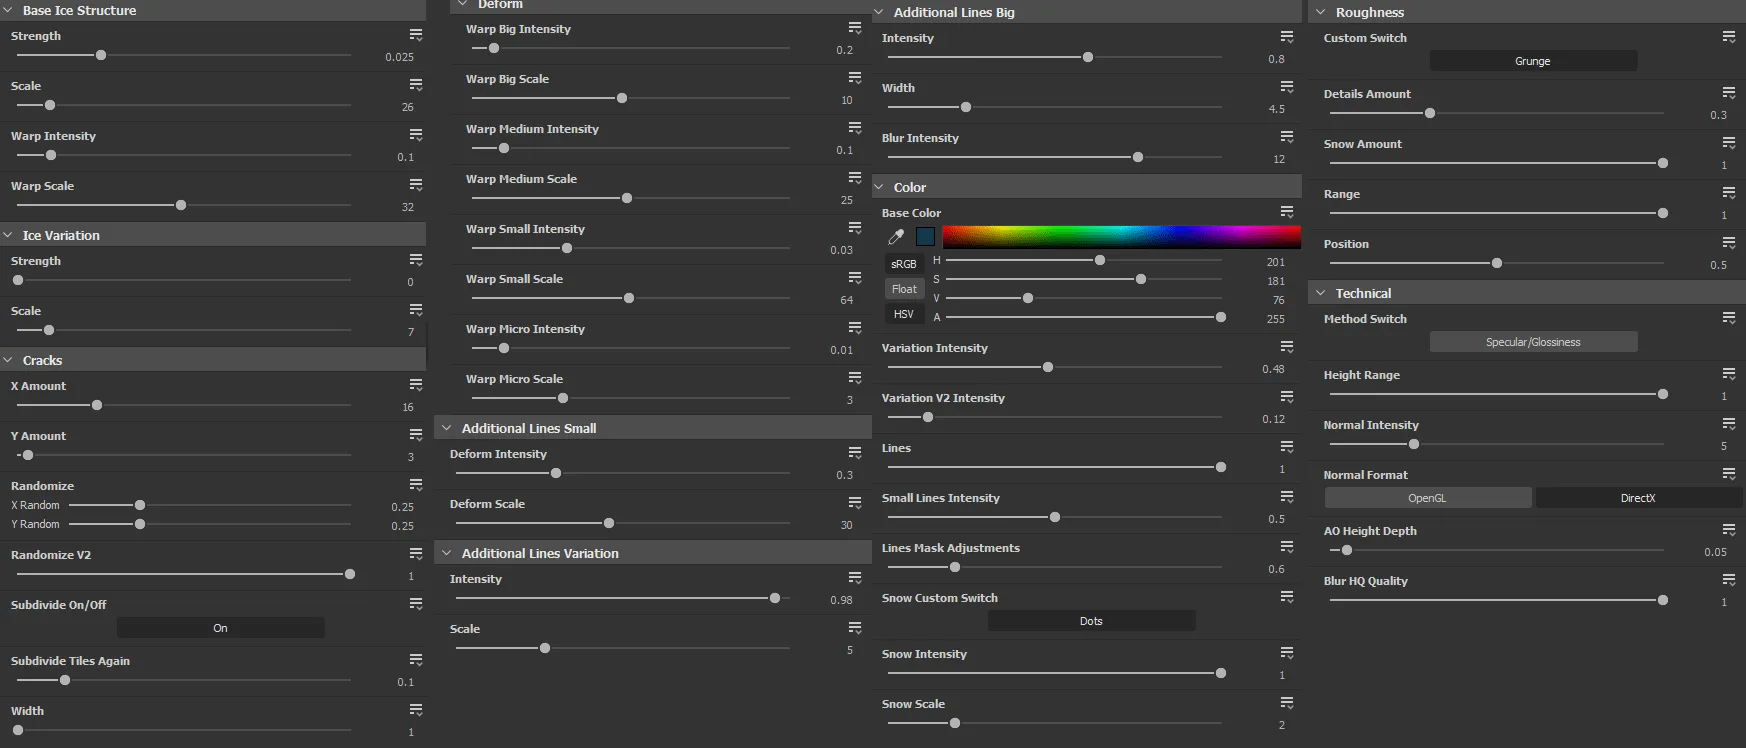Open Custom Switch dropdown showing Grunge
The width and height of the screenshot is (1746, 748).
tap(1533, 61)
